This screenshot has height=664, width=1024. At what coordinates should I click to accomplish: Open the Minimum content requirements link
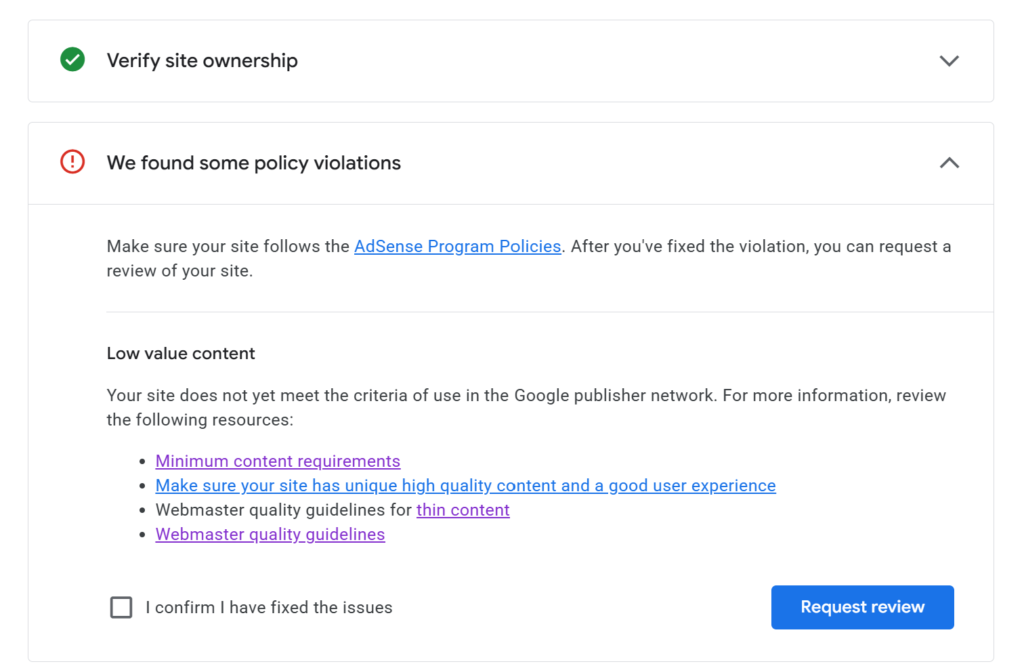point(277,461)
